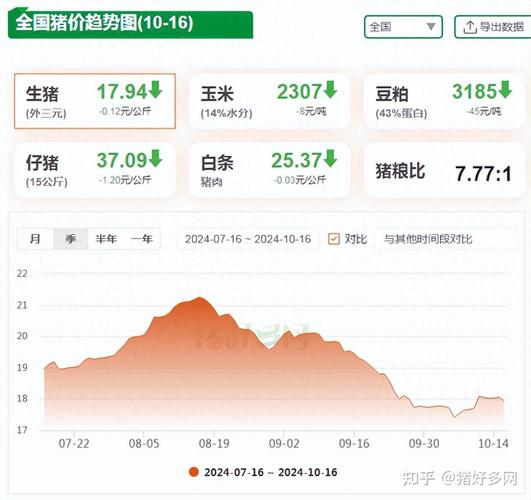Click the down arrow beside 3185
531x500 pixels.
click(505, 90)
